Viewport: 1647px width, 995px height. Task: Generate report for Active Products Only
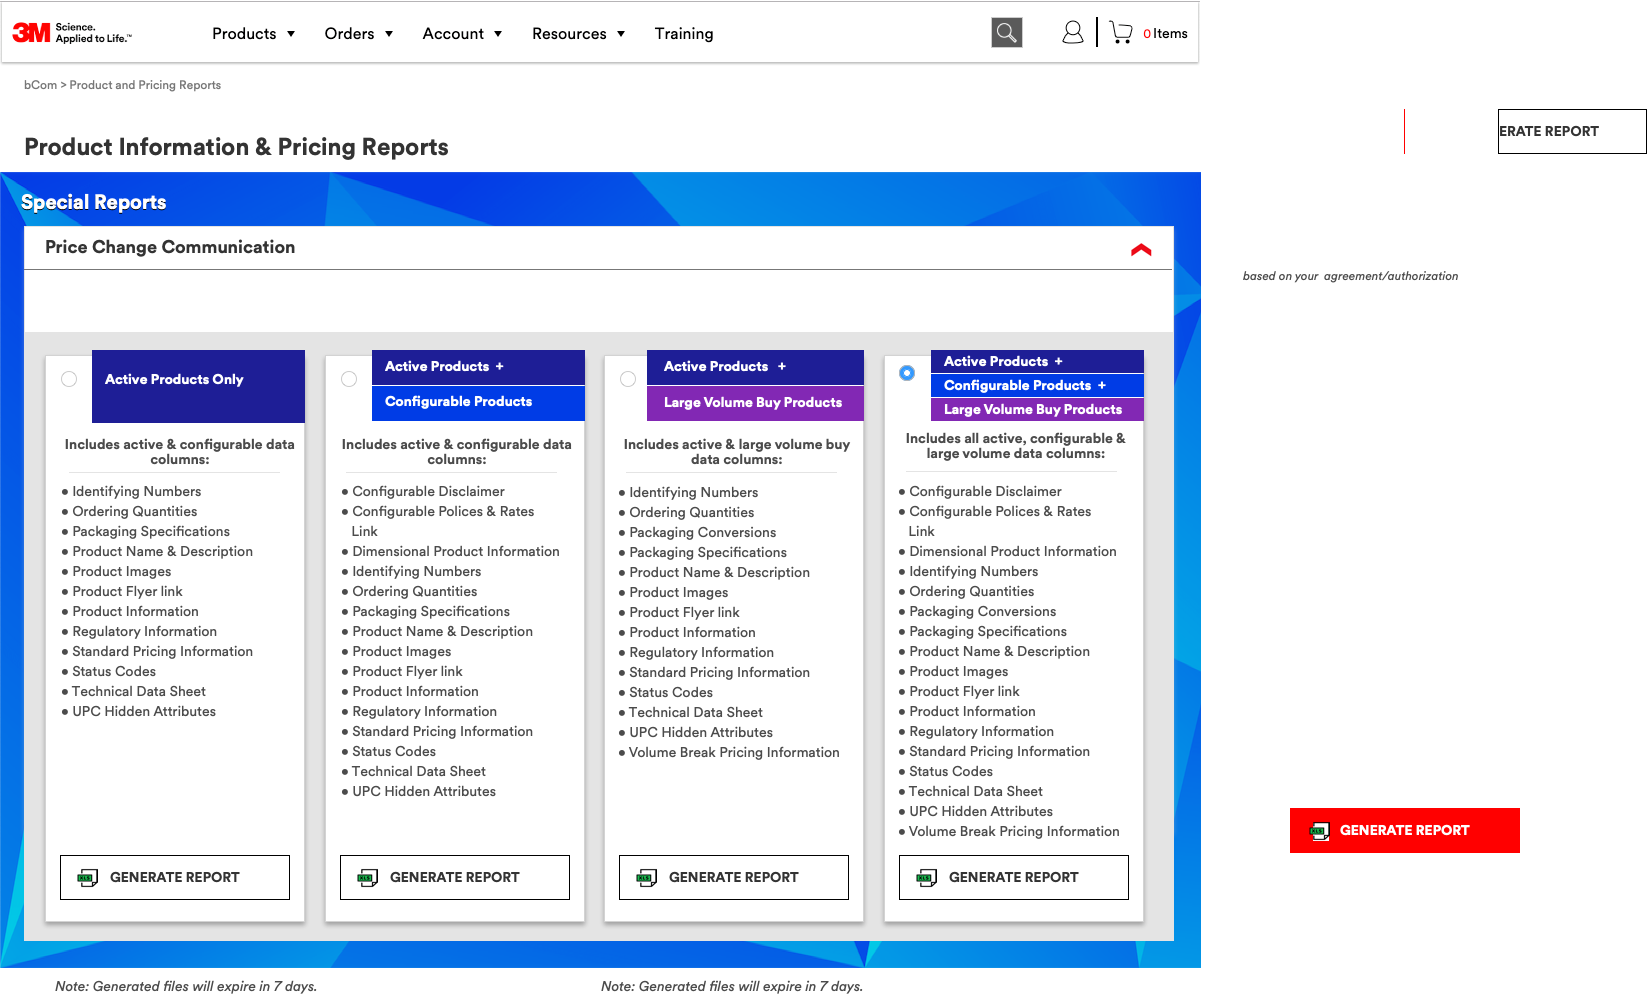pos(175,877)
